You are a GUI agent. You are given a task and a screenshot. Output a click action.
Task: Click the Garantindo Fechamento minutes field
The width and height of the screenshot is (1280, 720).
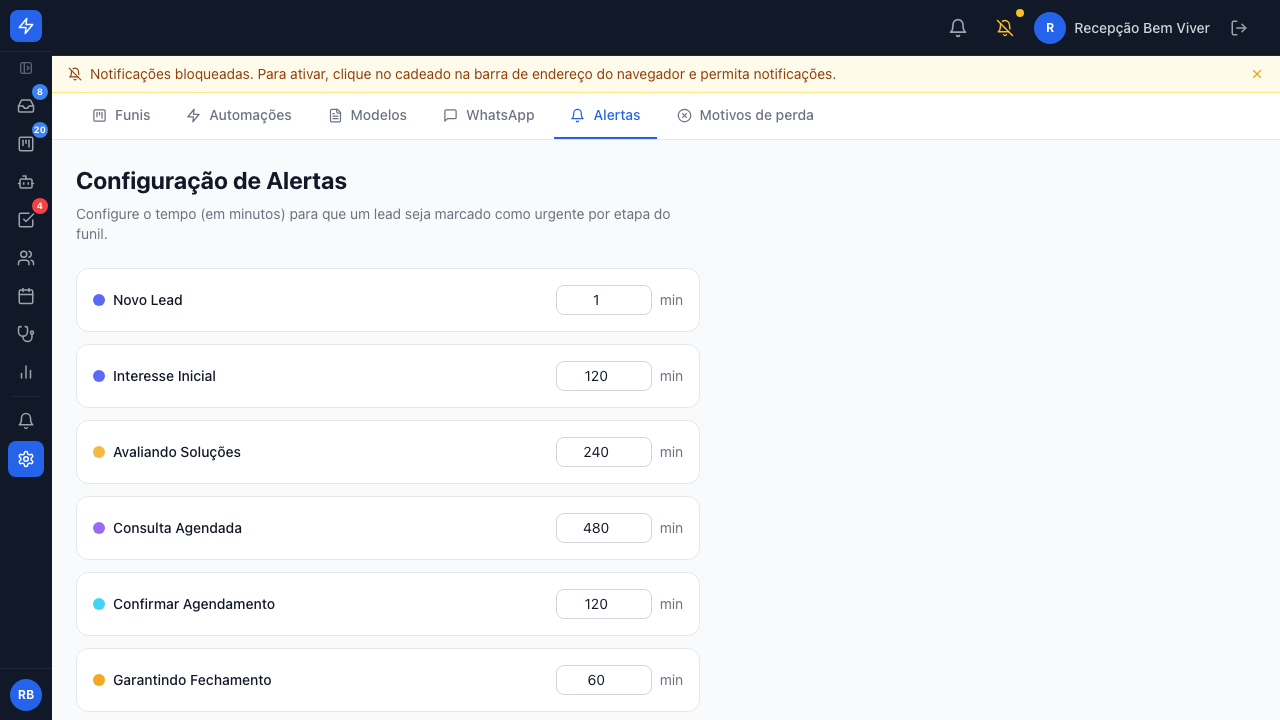pyautogui.click(x=604, y=680)
